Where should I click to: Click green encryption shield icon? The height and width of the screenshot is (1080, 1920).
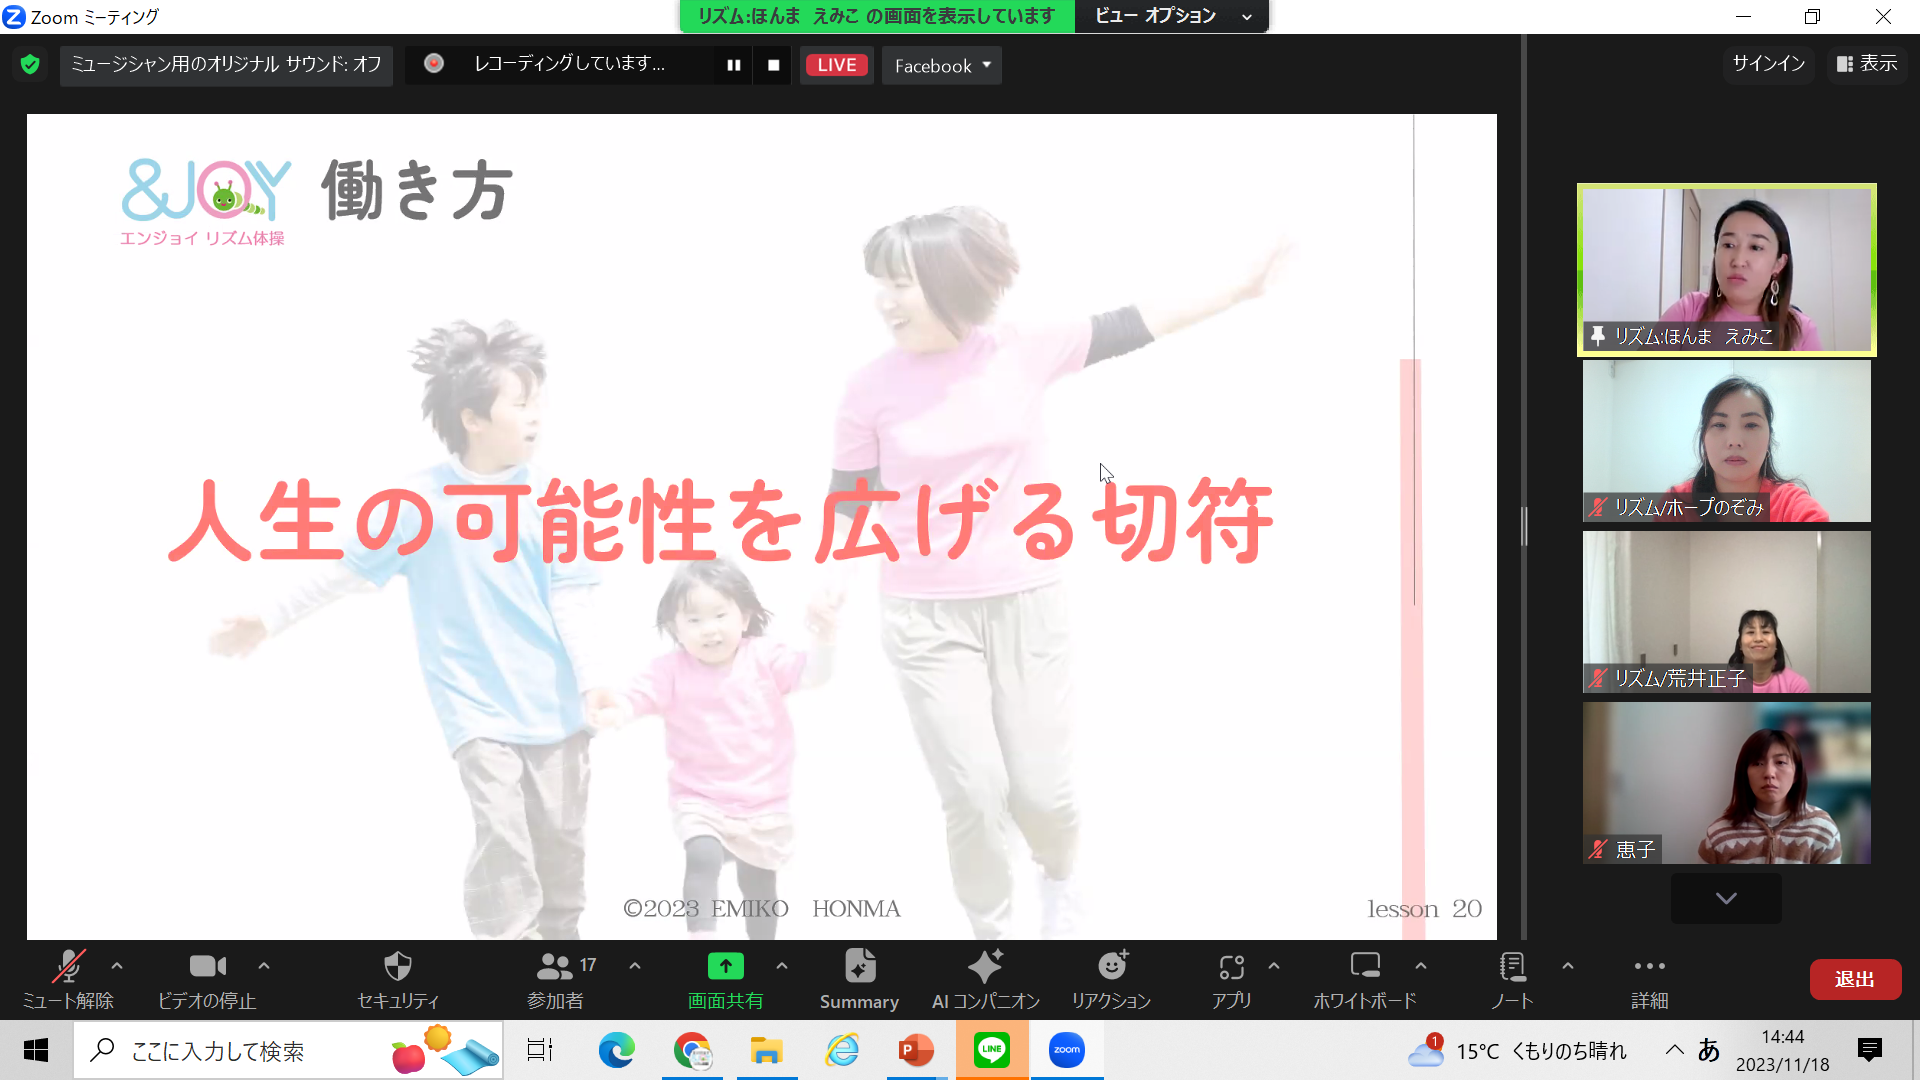(x=30, y=65)
